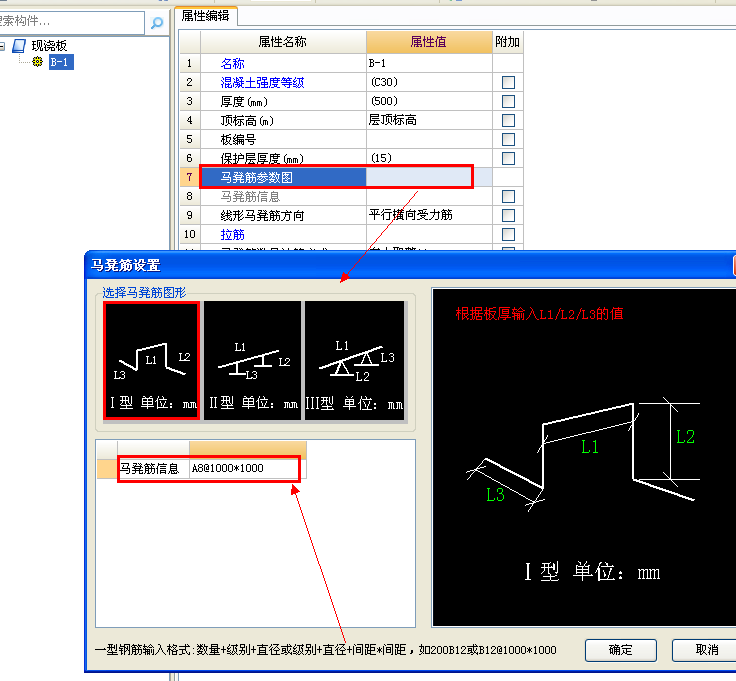Select the B-1 tree item
The width and height of the screenshot is (736, 681).
coord(61,62)
